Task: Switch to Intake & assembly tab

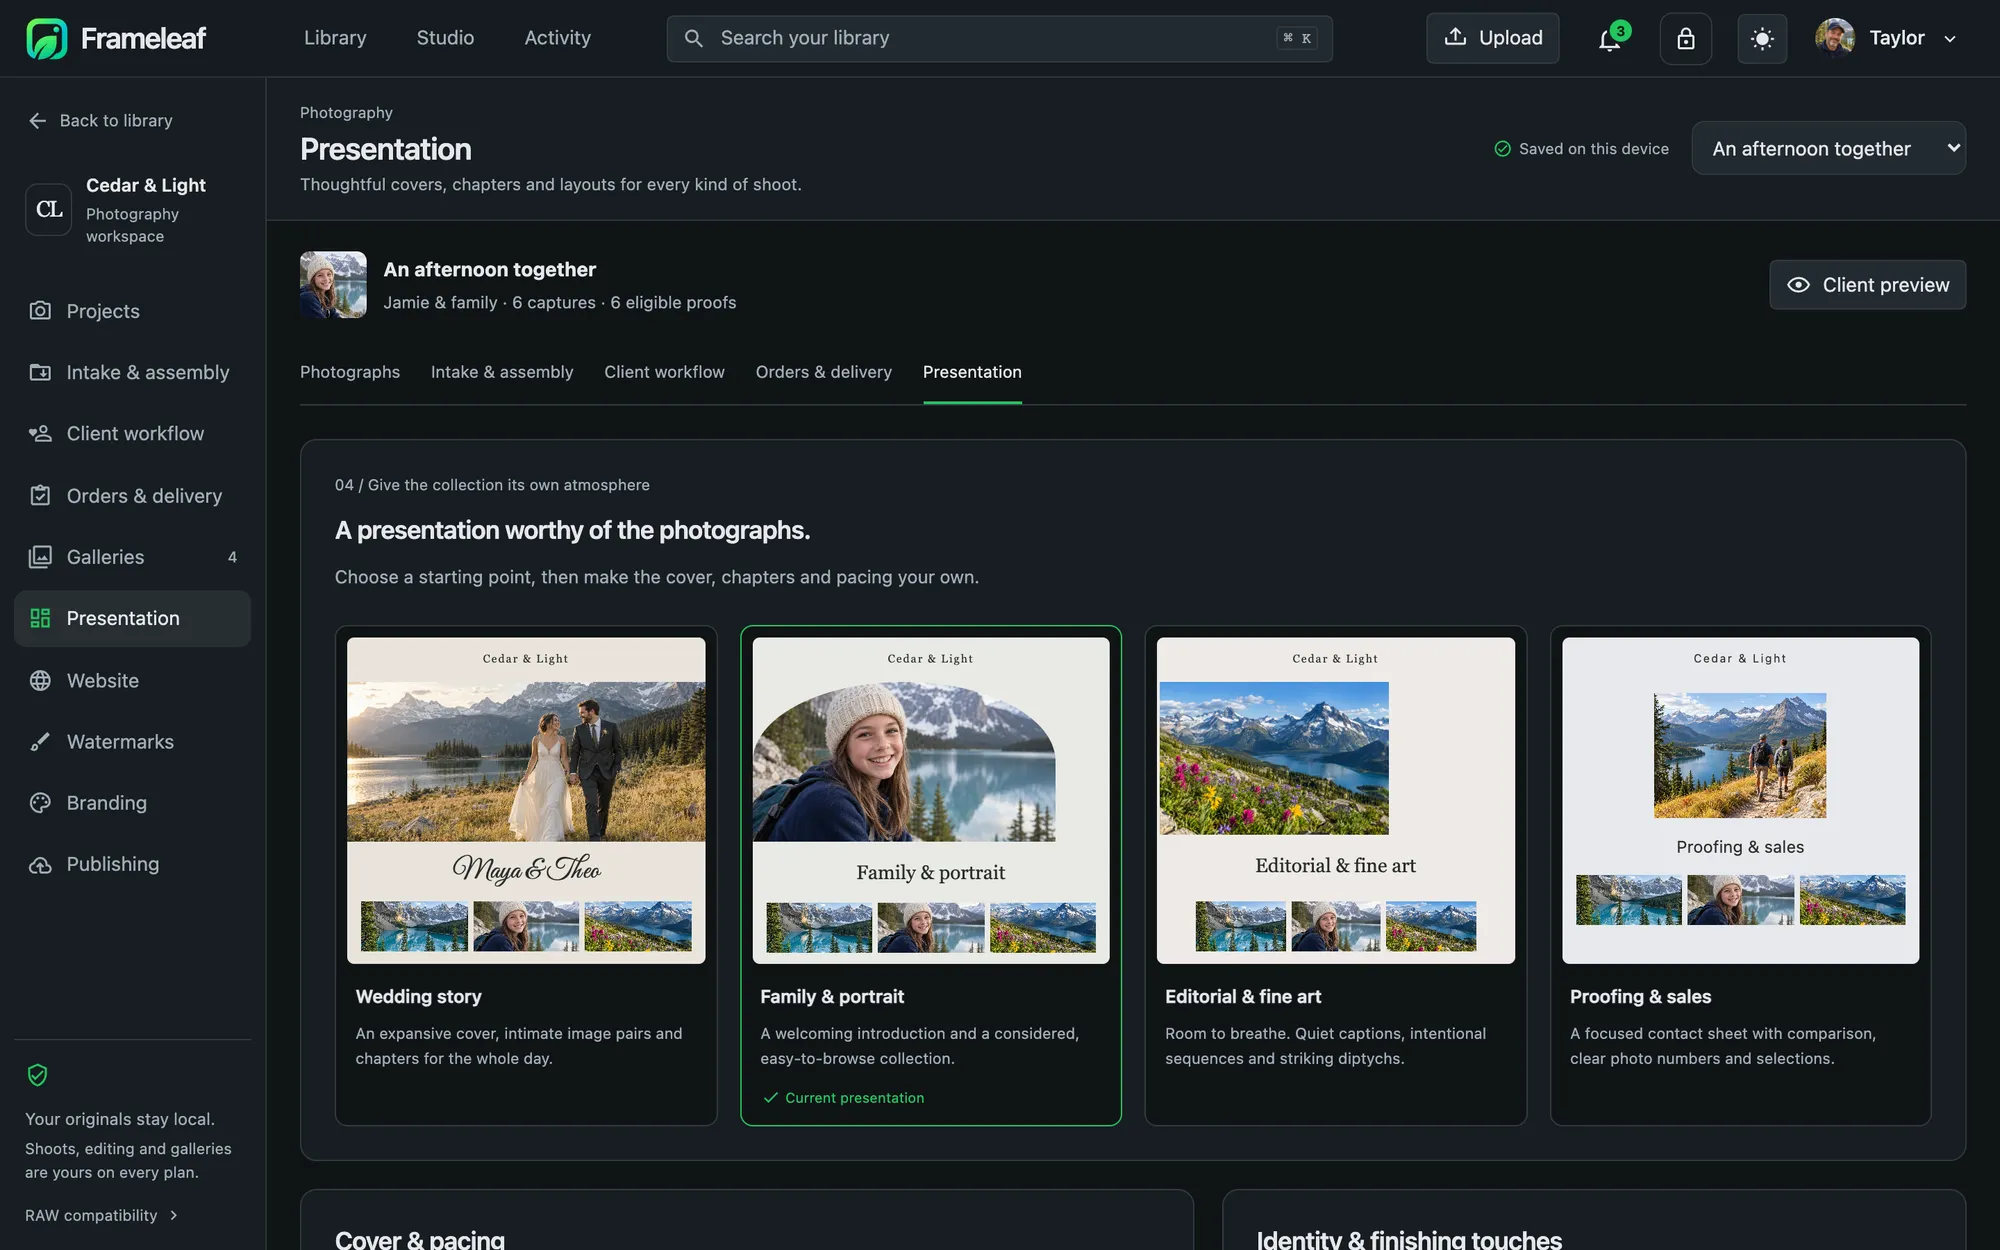Action: click(502, 372)
